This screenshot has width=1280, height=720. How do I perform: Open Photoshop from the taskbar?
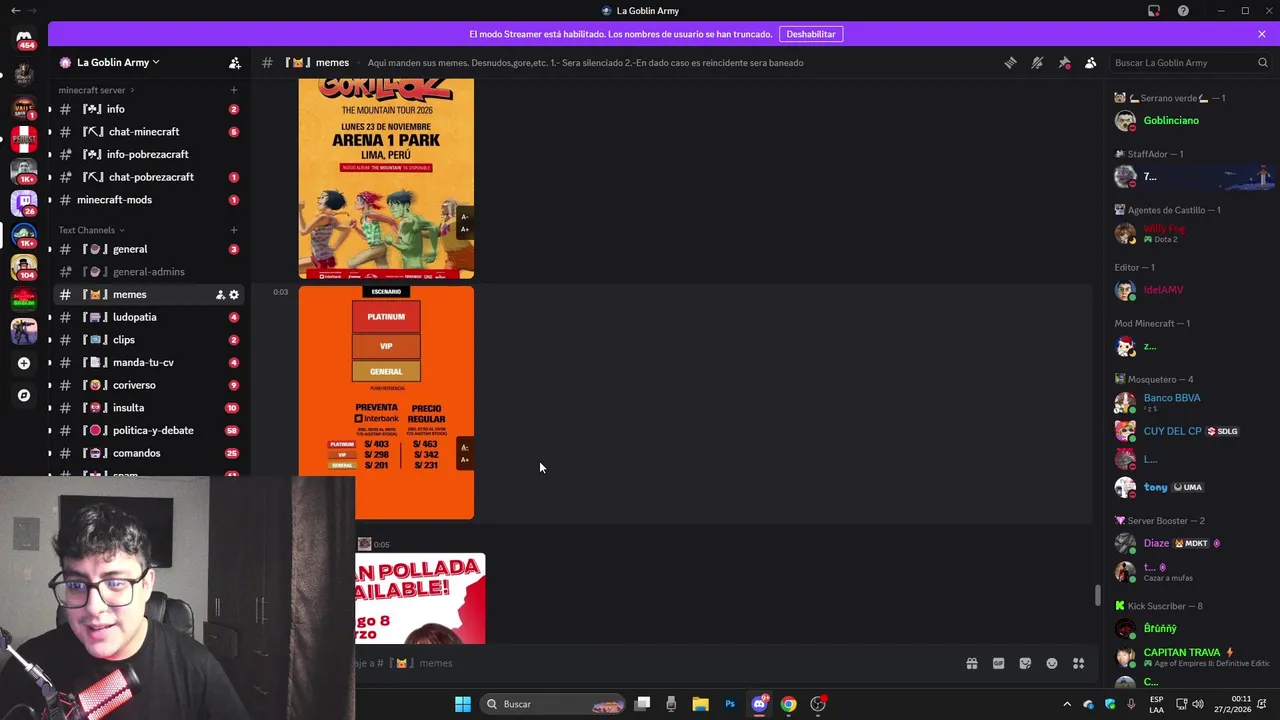pyautogui.click(x=730, y=704)
